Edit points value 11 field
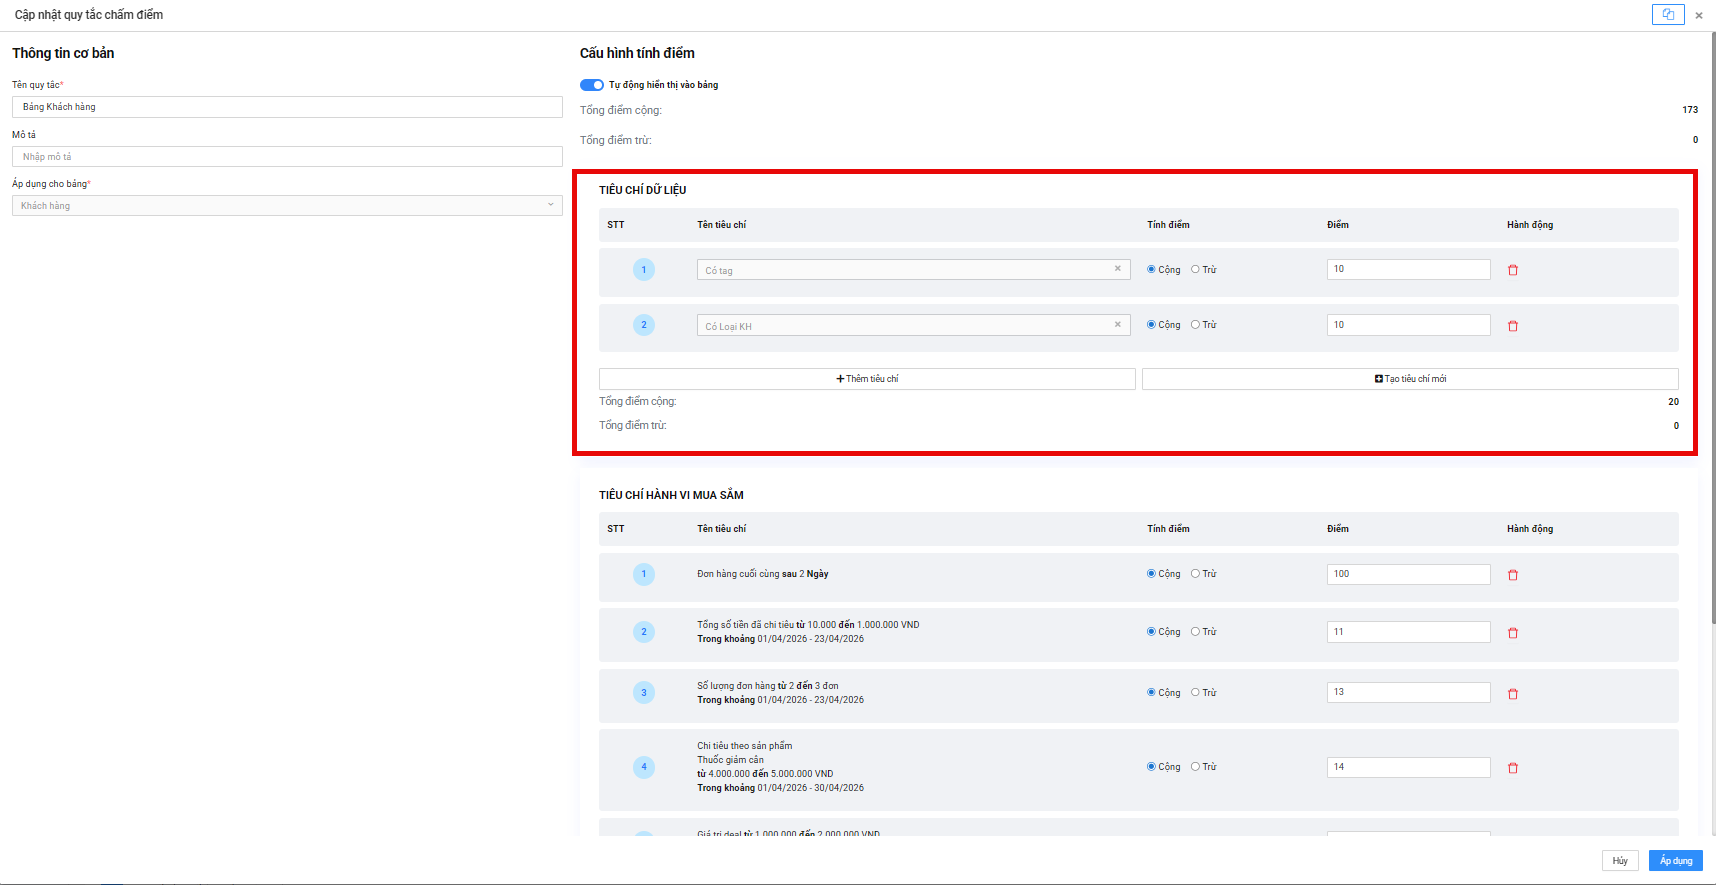 point(1408,632)
